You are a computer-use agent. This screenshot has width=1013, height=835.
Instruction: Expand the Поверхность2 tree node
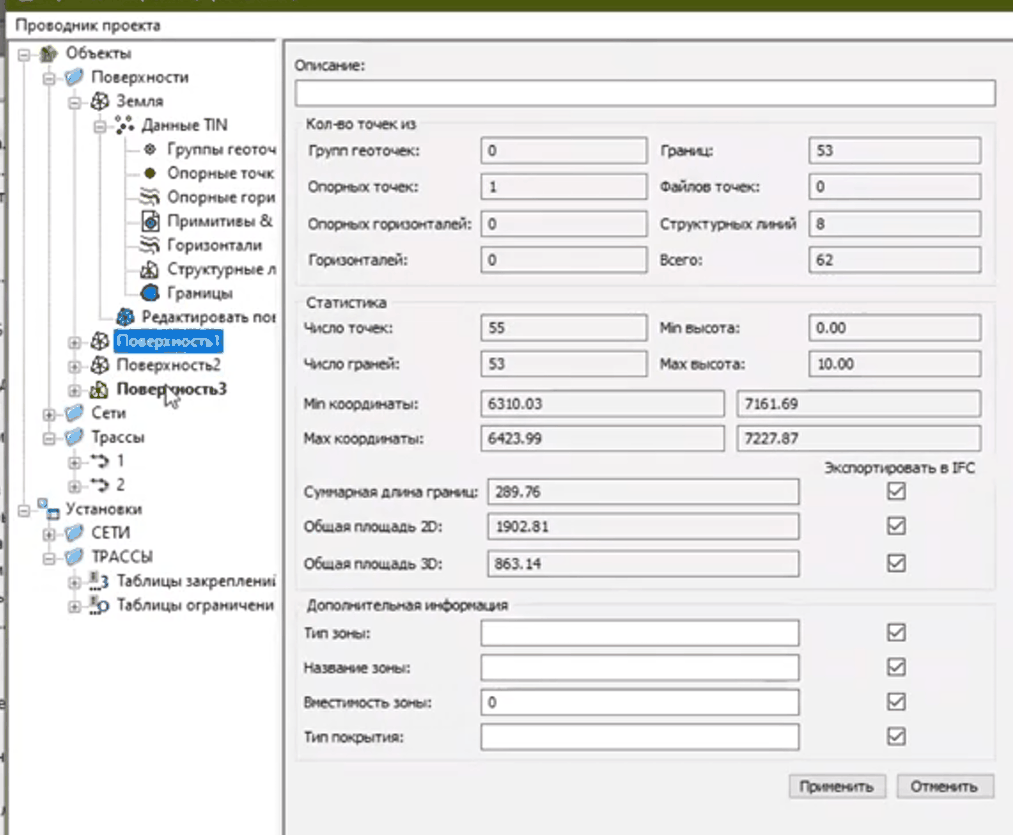(x=74, y=365)
